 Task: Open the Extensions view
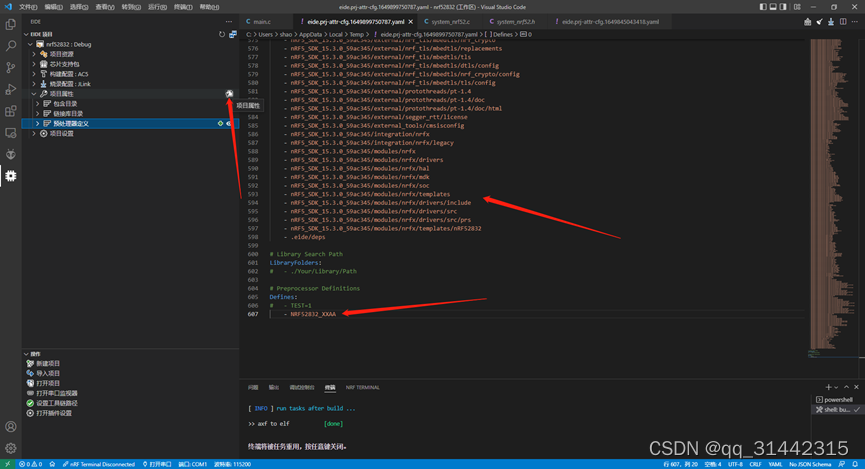10,111
